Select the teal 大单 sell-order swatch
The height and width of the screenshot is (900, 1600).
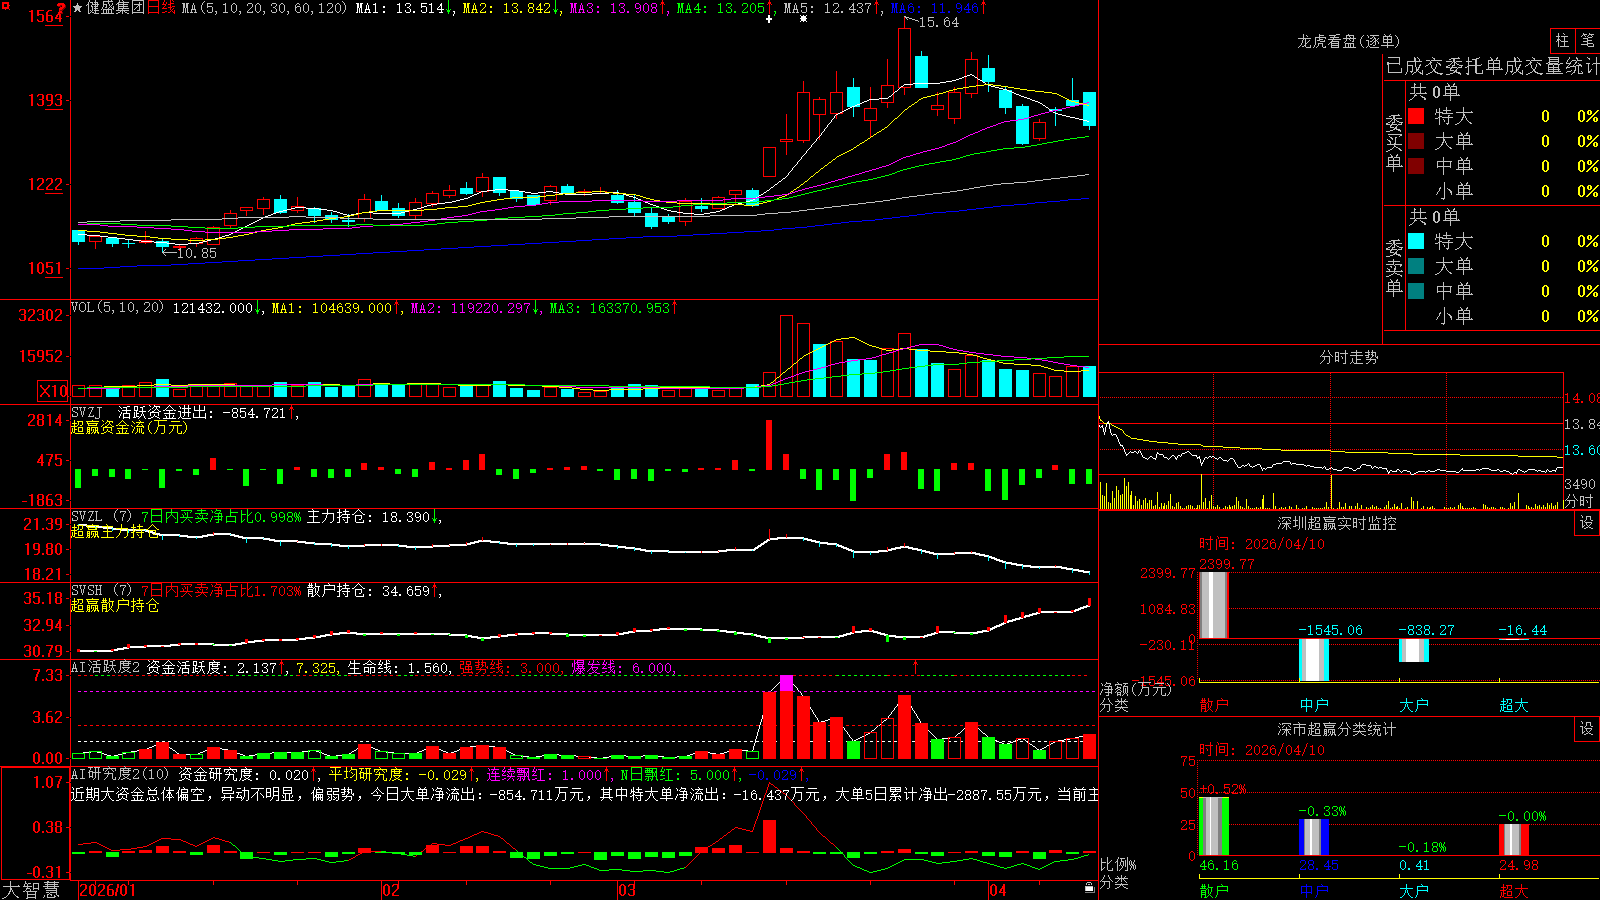click(1416, 266)
